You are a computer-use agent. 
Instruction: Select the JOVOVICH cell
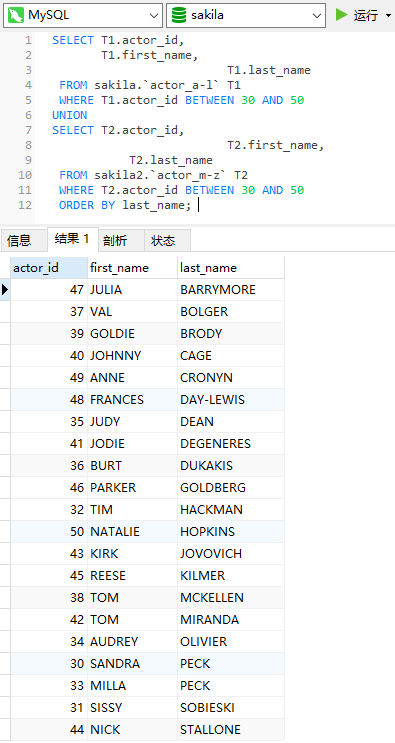tap(231, 553)
